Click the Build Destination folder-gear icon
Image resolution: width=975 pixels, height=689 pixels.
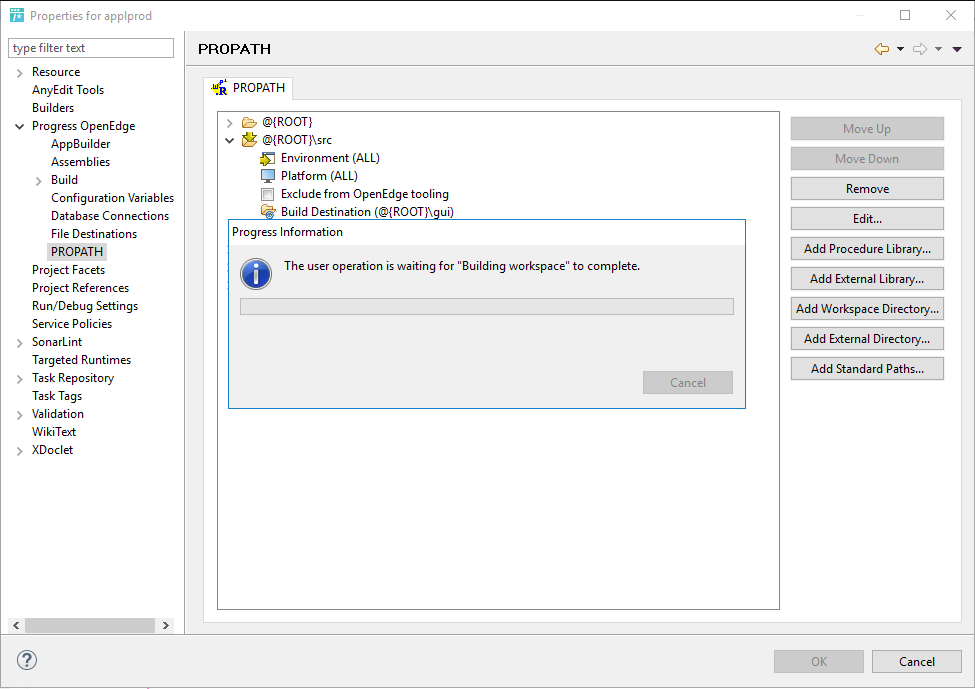pos(268,211)
